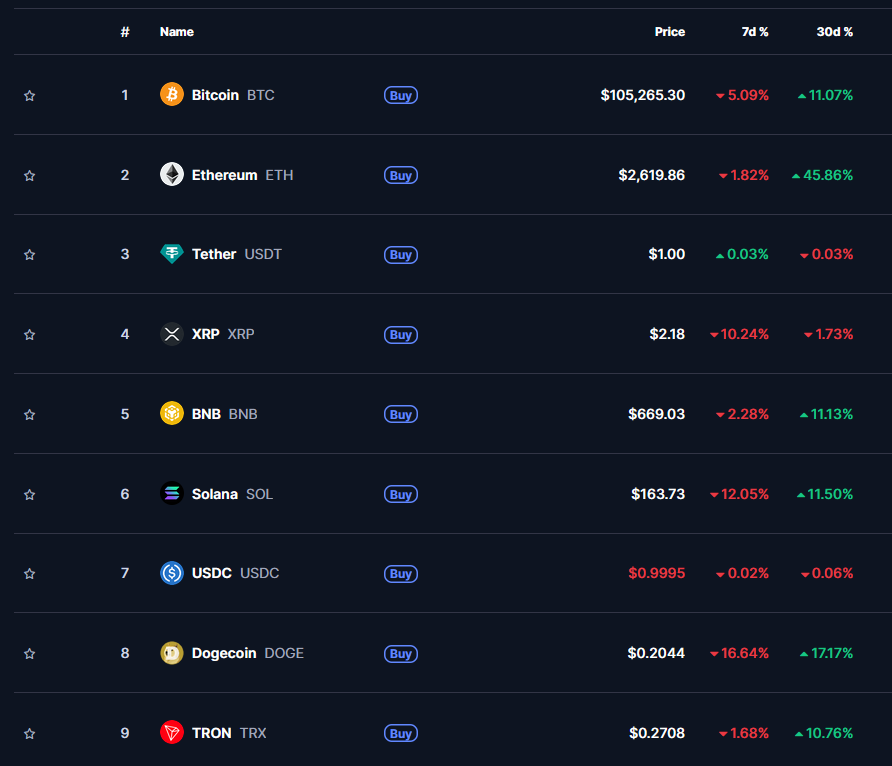Viewport: 892px width, 766px height.
Task: Click the BNB coin logo
Action: pos(171,413)
